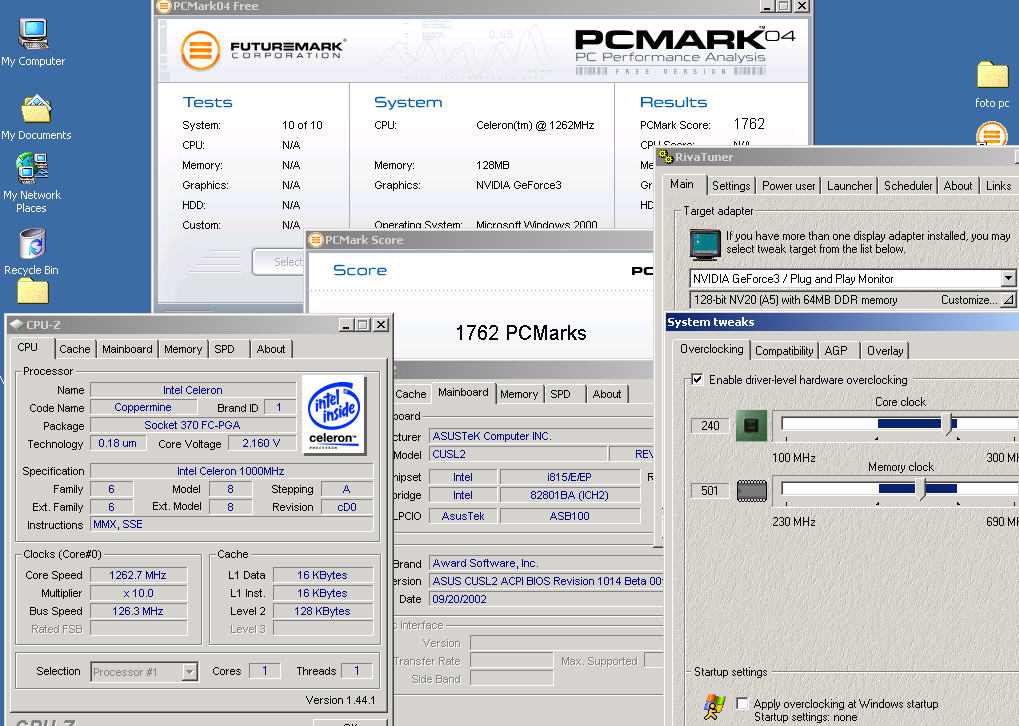Switch to front CPU-Z Mainboard tab
The width and height of the screenshot is (1019, 726).
[127, 349]
